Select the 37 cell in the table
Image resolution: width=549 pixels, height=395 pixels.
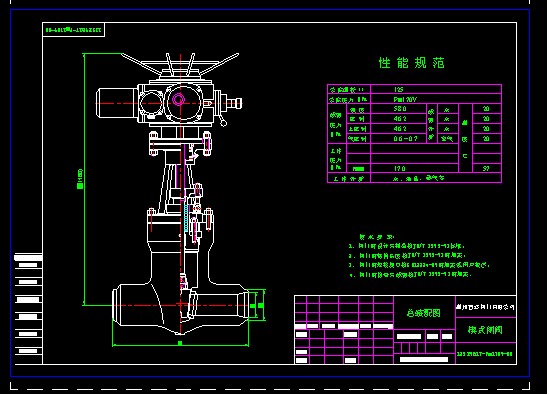tap(486, 168)
